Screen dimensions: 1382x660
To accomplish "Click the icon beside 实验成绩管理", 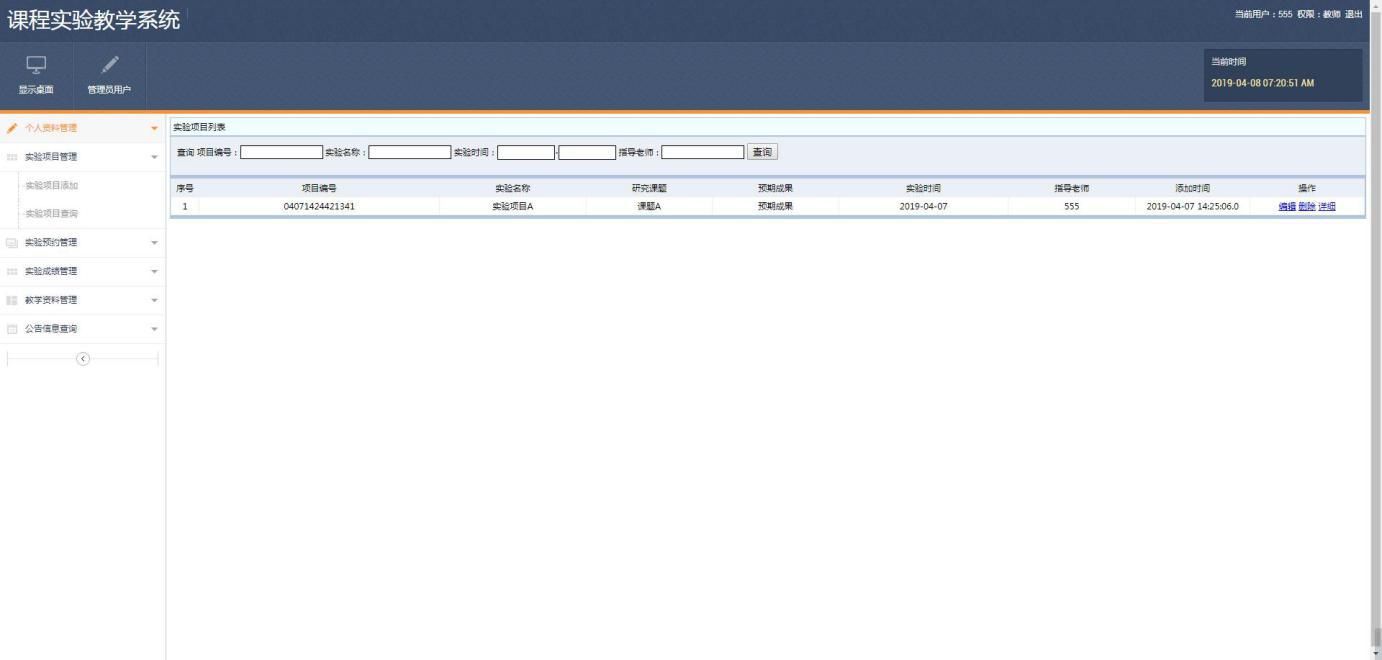I will (12, 271).
